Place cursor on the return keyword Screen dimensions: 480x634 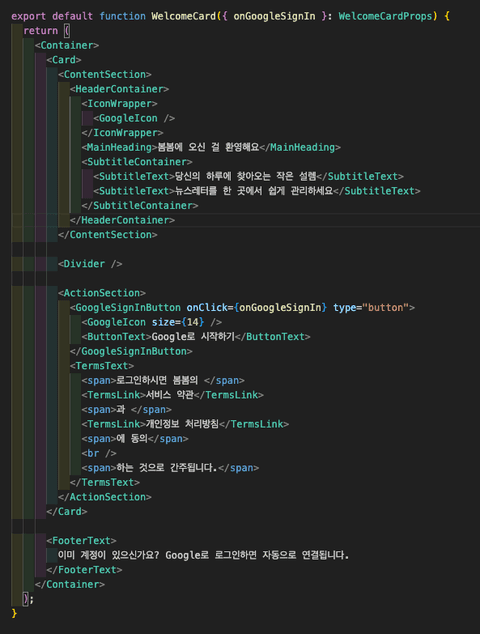(x=40, y=31)
